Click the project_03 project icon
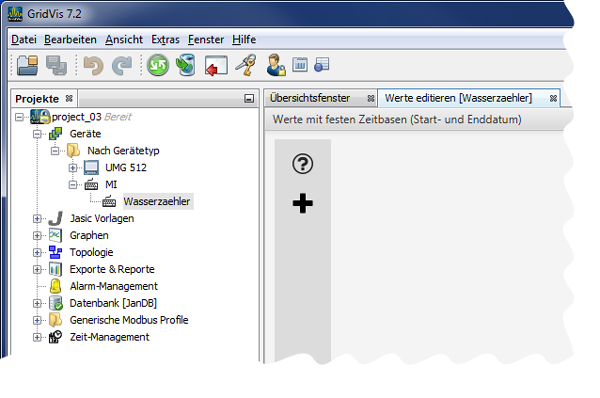The height and width of the screenshot is (398, 600). (x=40, y=117)
